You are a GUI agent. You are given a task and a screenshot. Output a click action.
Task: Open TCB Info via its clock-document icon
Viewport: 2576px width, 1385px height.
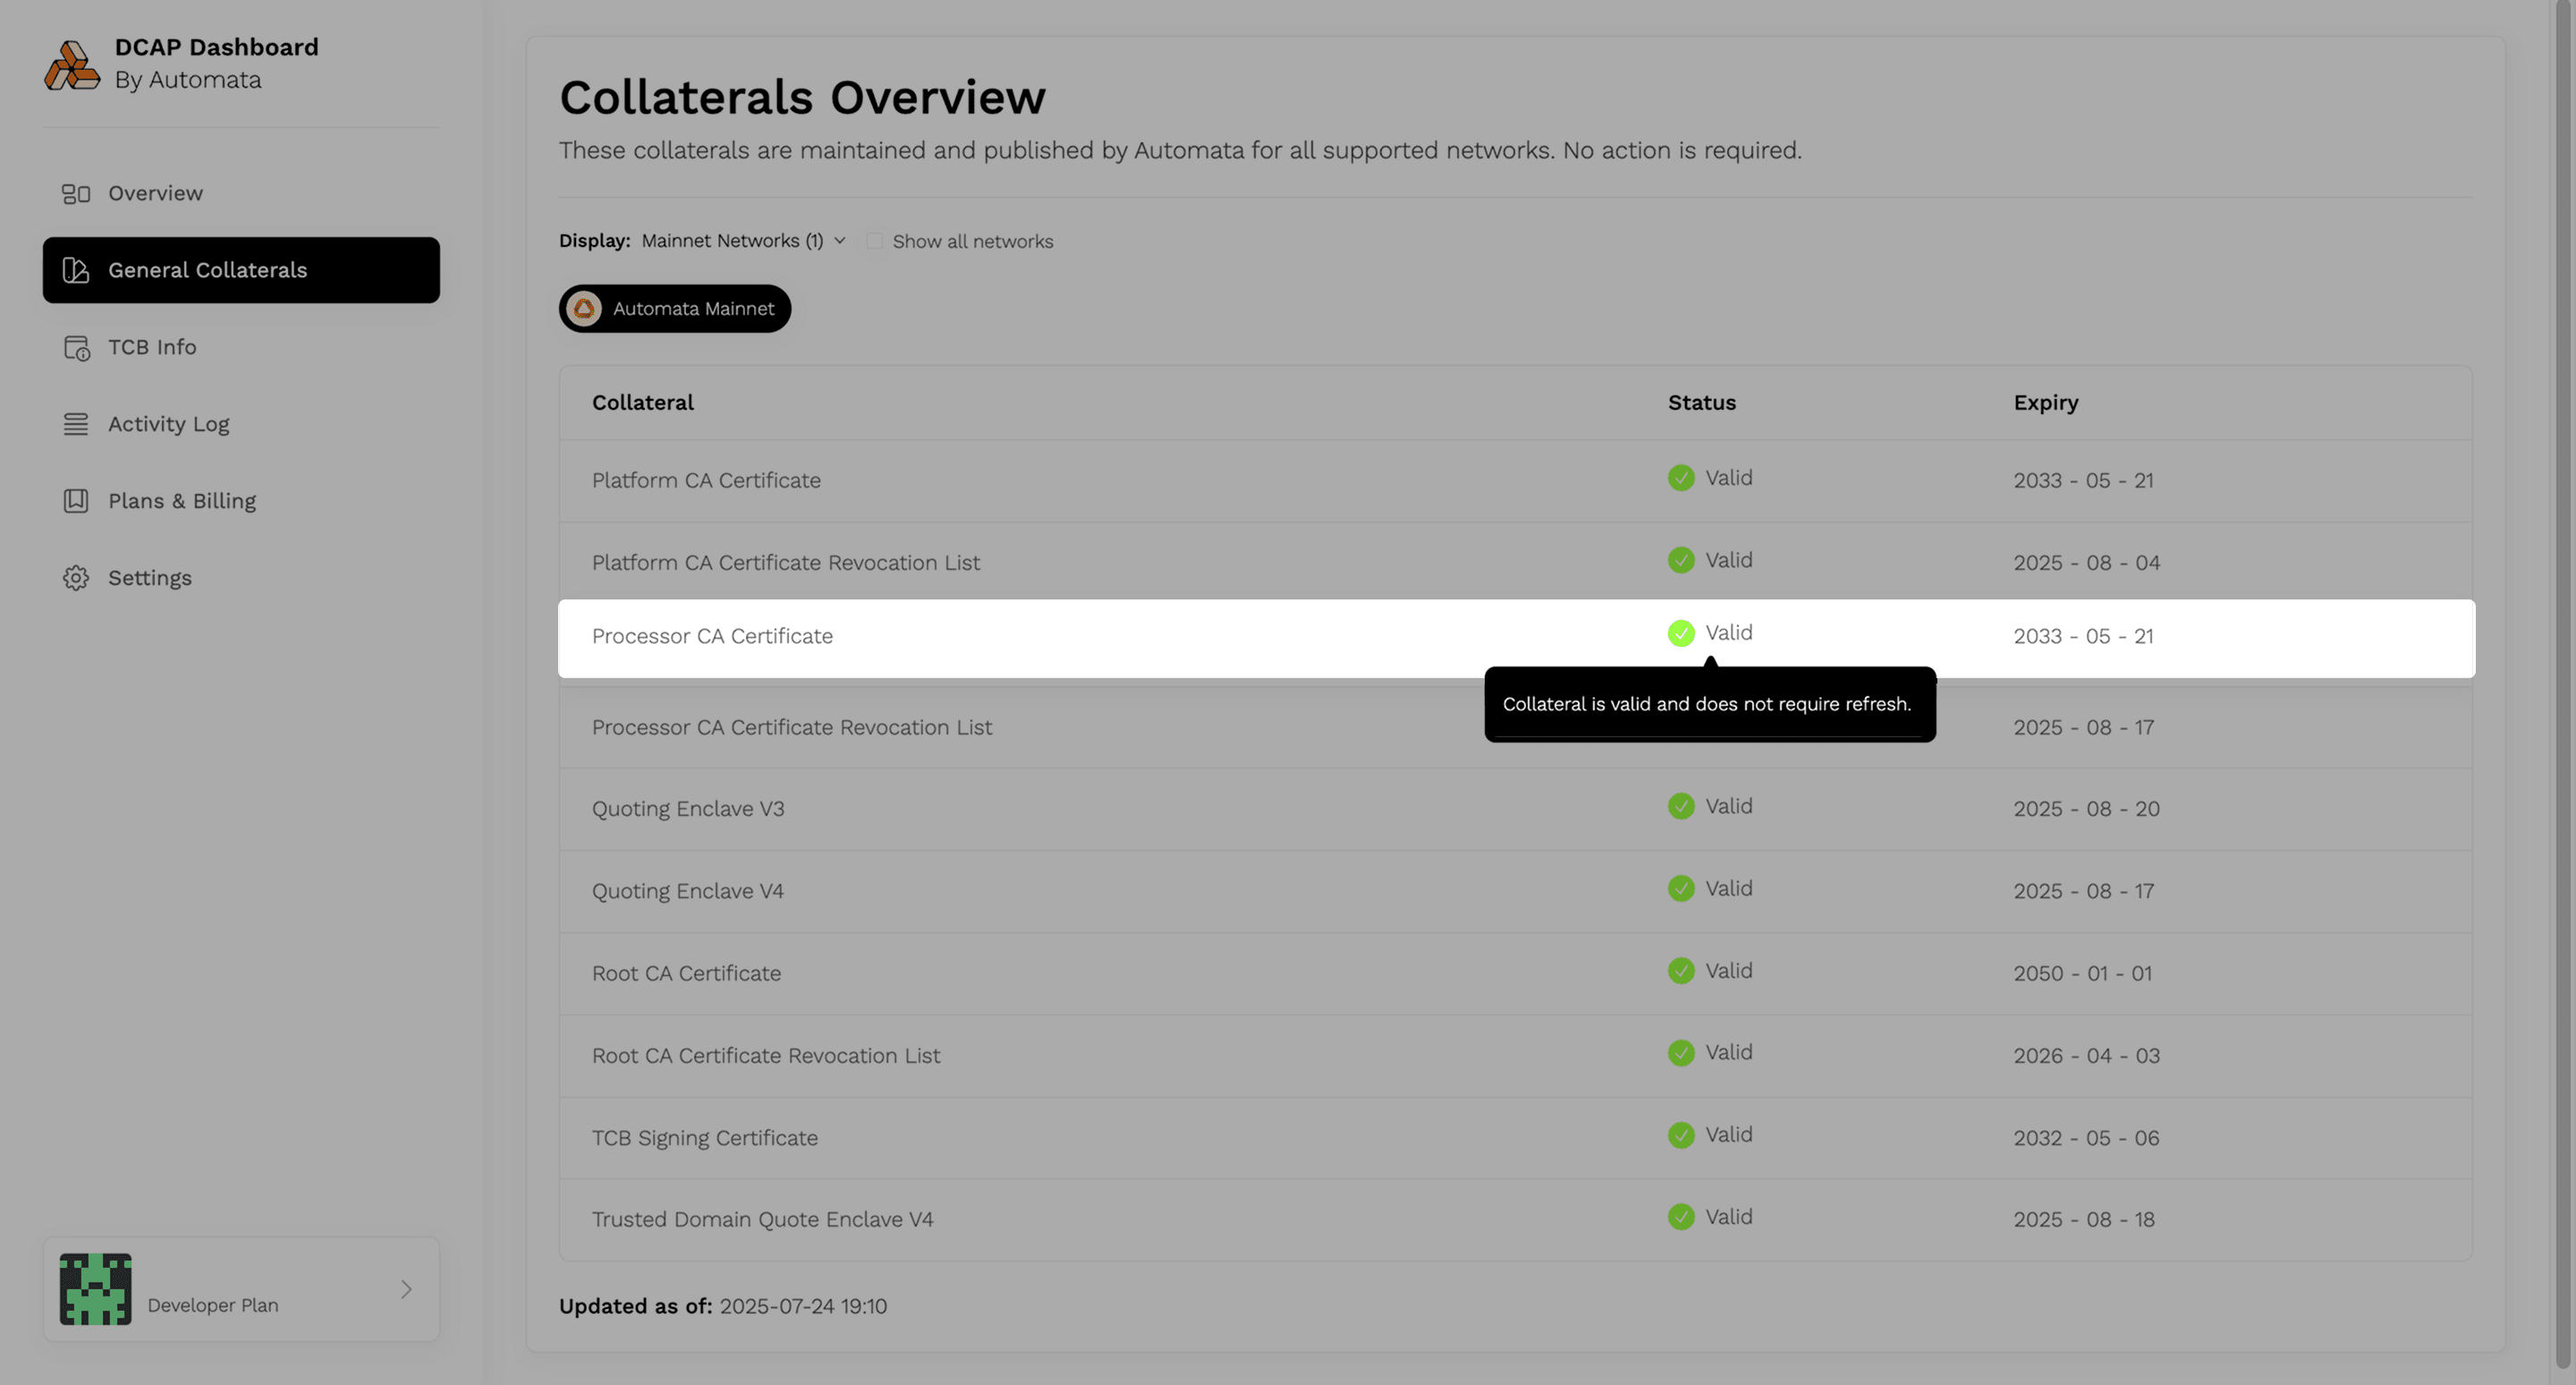[76, 347]
